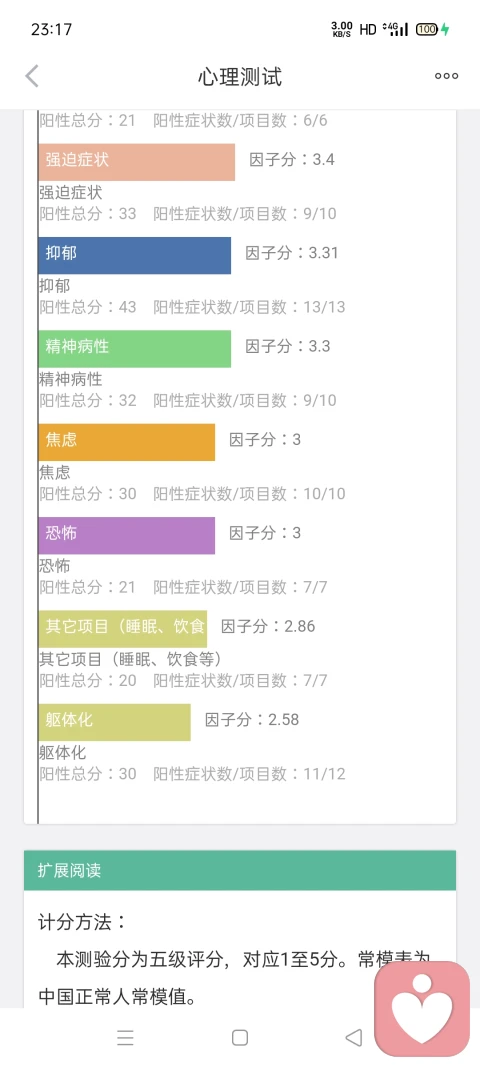Tap the 计分方法 heading text
Screen dimensions: 480x1067
82,922
